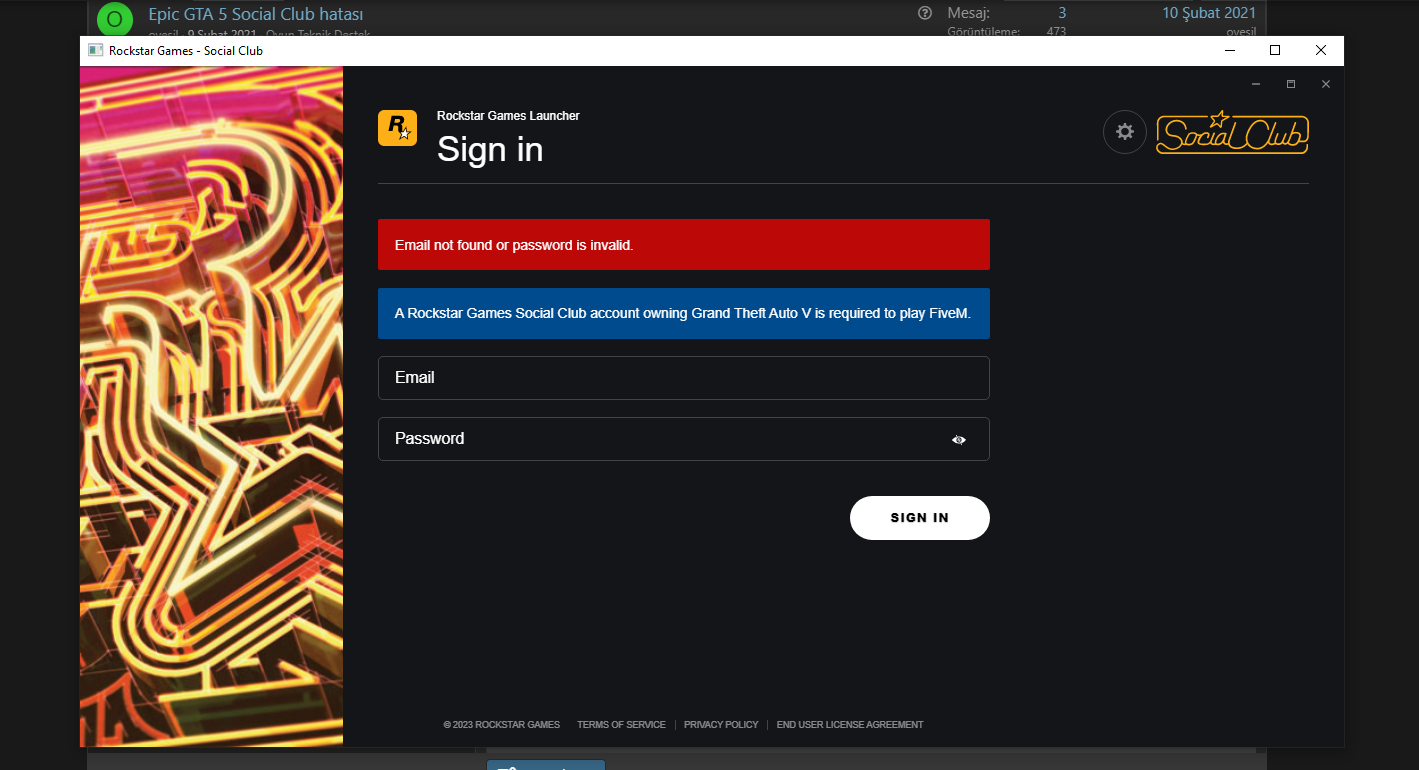Click the Rockstar Games logo icon
The height and width of the screenshot is (770, 1419).
click(x=397, y=128)
